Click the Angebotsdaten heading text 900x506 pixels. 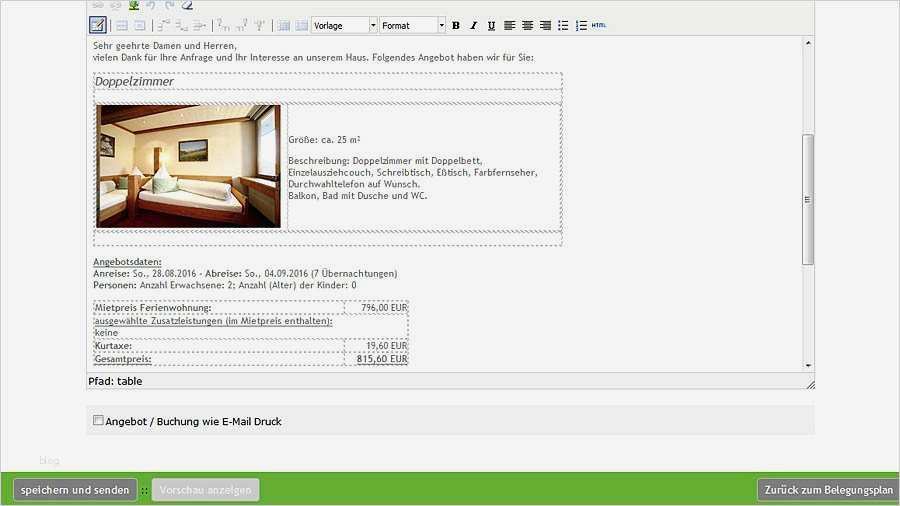click(x=127, y=262)
